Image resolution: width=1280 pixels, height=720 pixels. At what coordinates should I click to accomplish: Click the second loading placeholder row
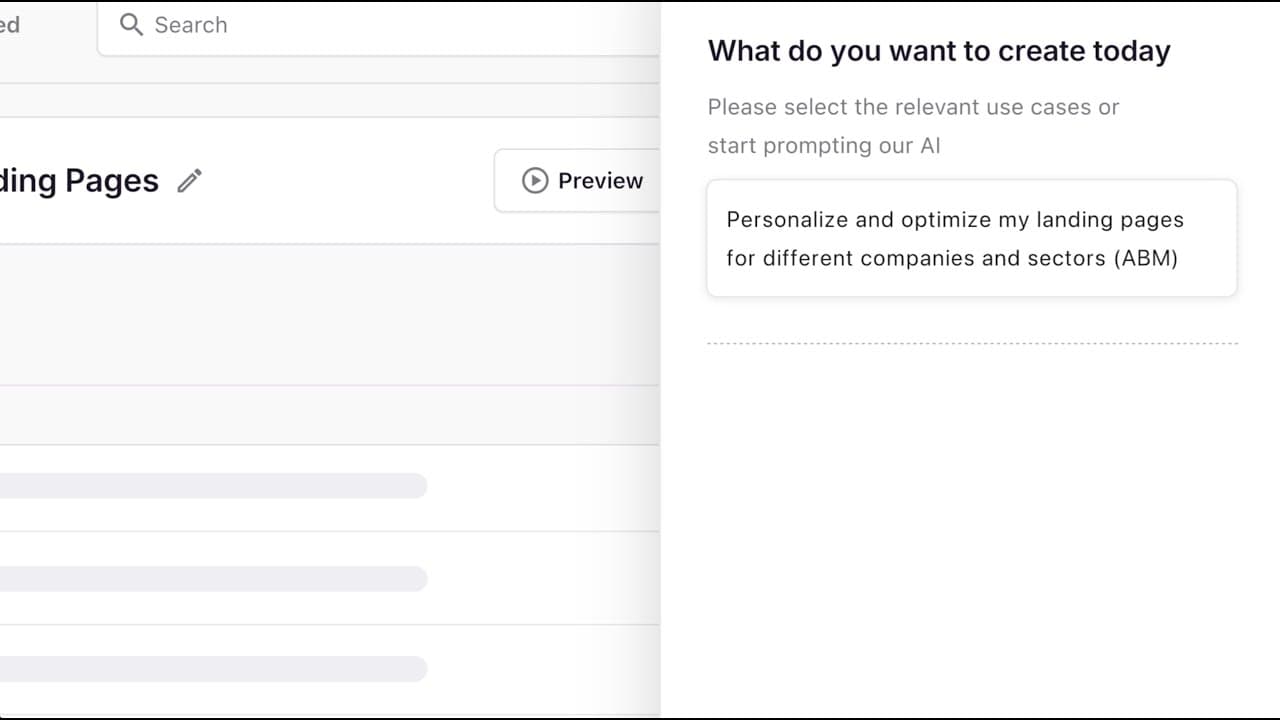click(210, 579)
